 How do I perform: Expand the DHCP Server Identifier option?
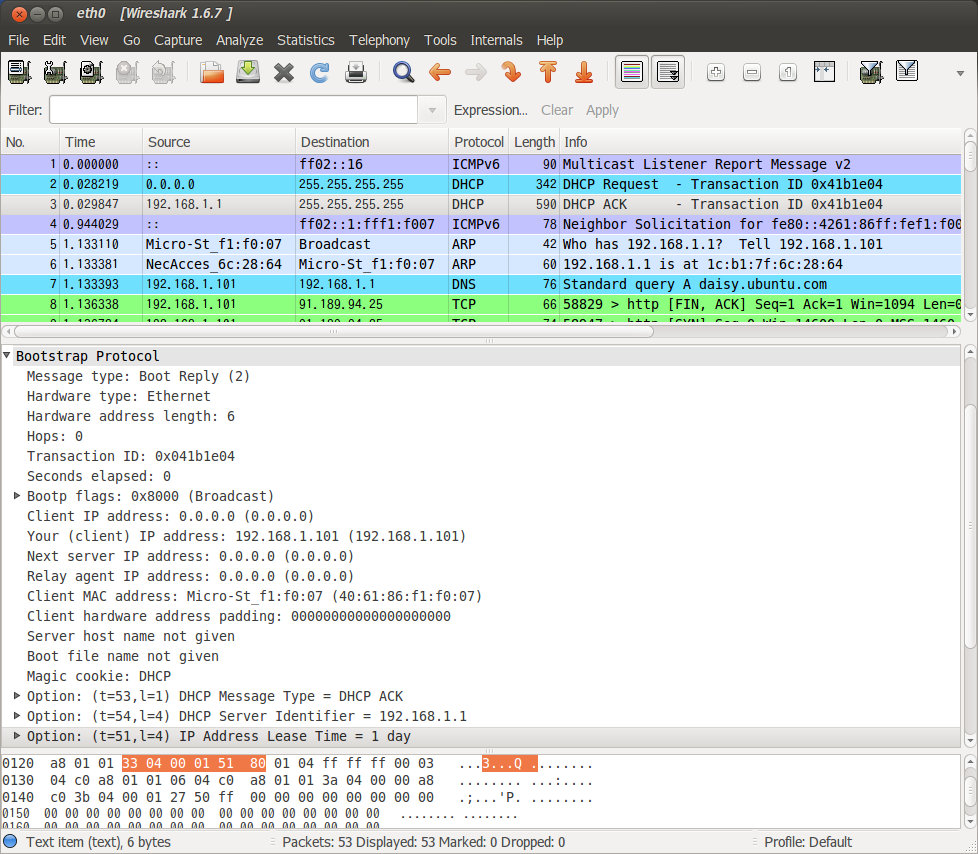pos(17,716)
